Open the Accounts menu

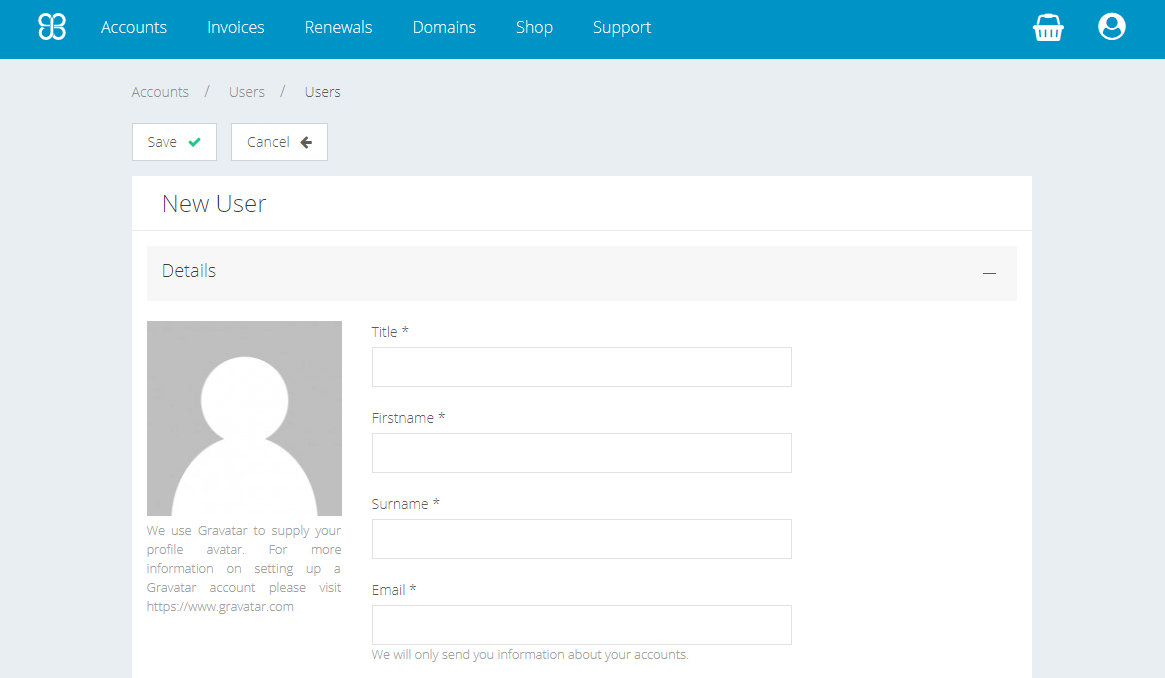point(134,27)
